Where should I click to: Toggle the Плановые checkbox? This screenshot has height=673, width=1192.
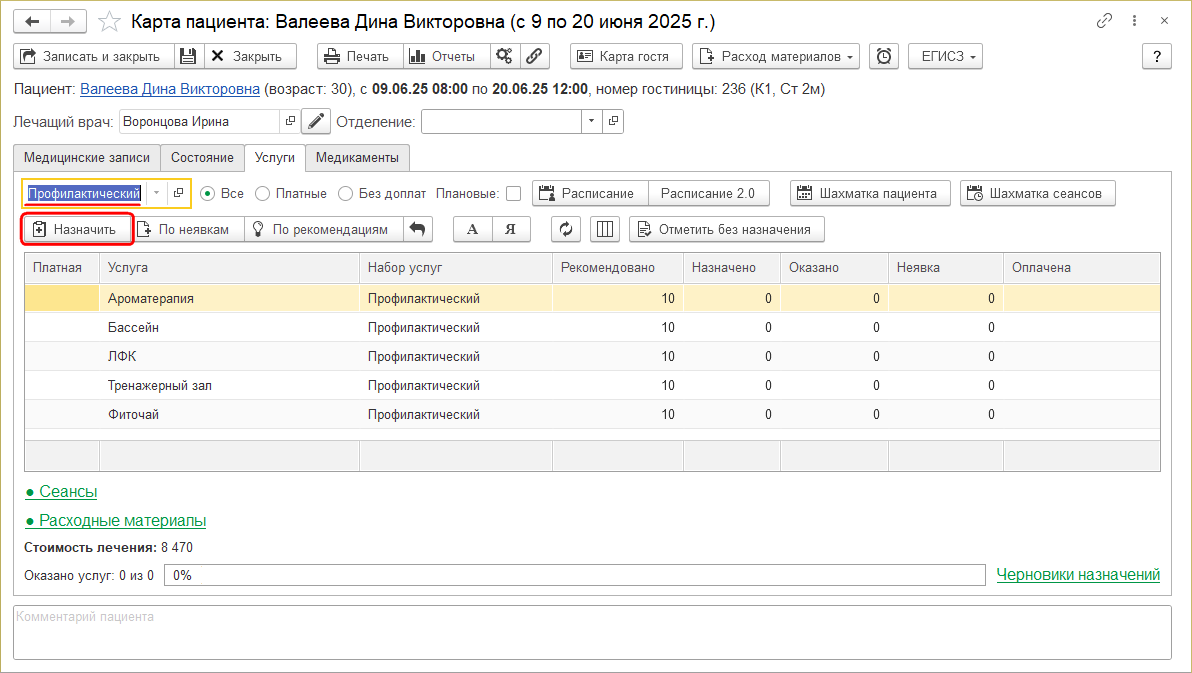coord(513,194)
